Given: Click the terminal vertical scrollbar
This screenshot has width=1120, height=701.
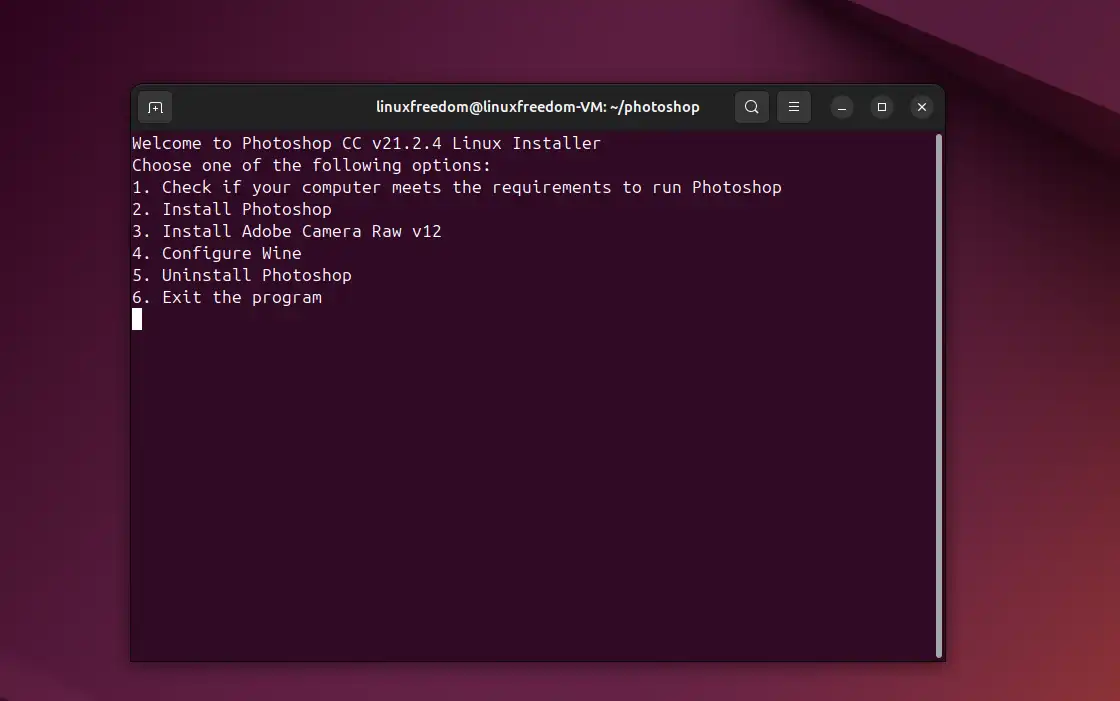Looking at the screenshot, I should coord(939,396).
